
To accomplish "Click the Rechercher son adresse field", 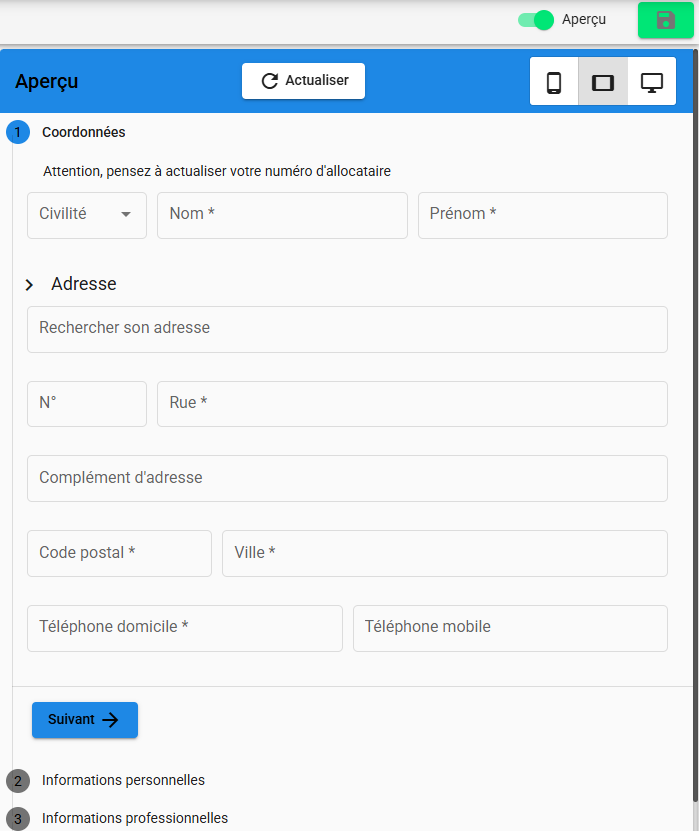I will (x=347, y=329).
